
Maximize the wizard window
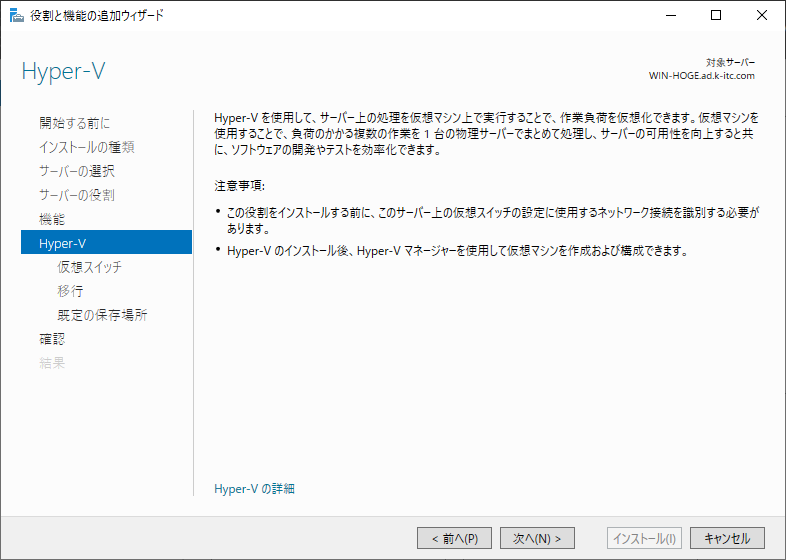(x=716, y=16)
